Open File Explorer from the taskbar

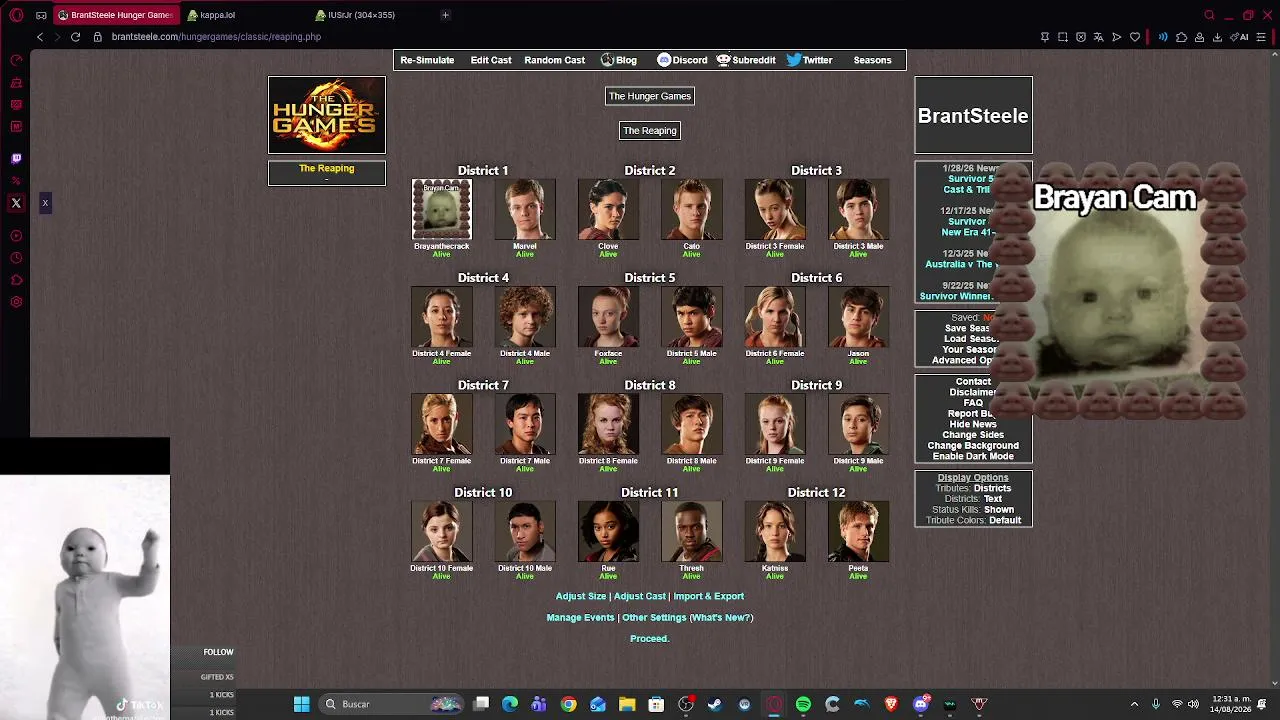click(627, 704)
